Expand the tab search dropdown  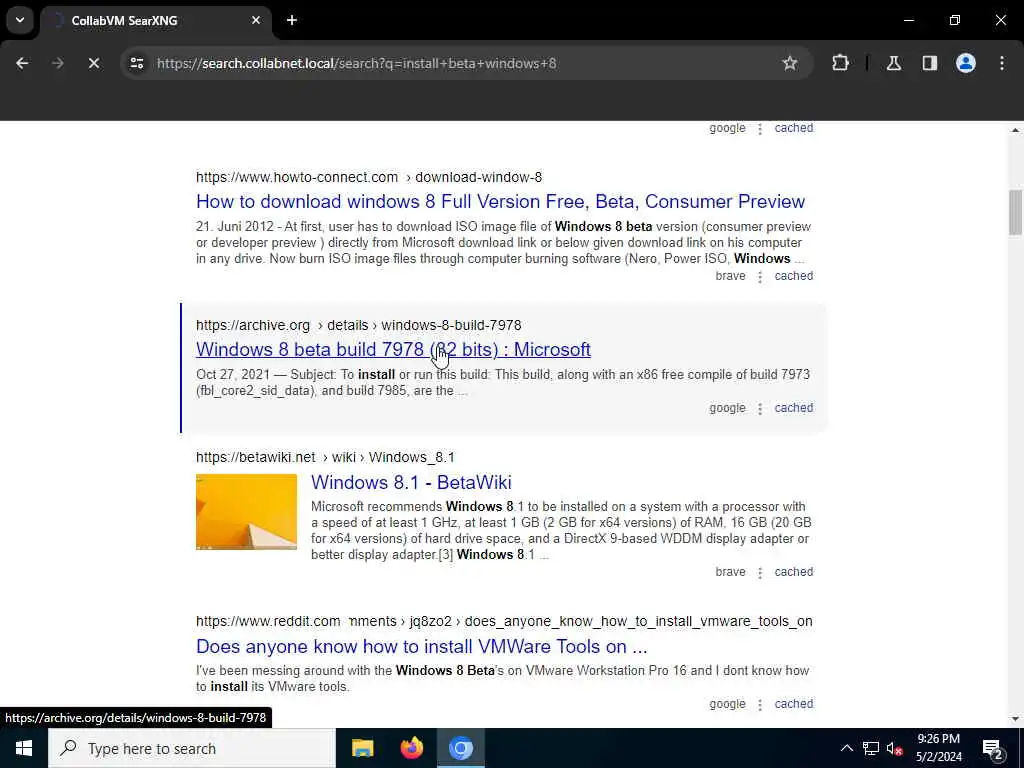pyautogui.click(x=20, y=20)
